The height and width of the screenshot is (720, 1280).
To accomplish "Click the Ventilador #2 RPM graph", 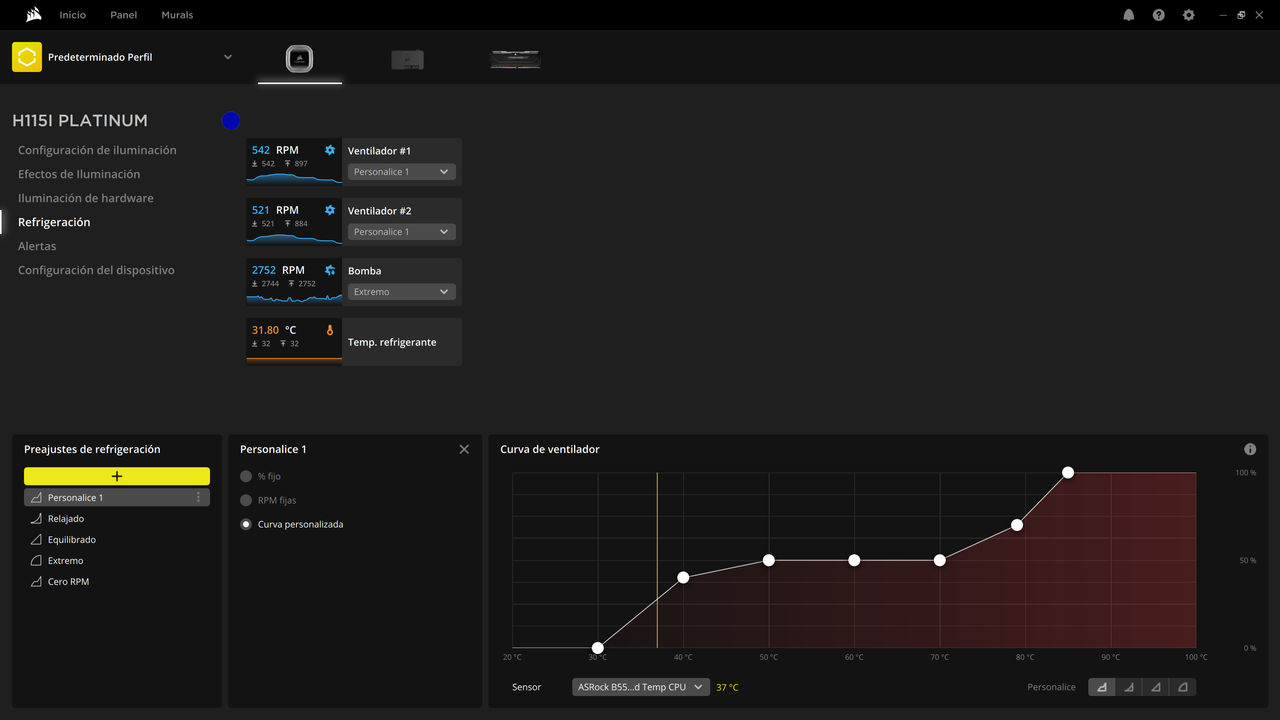I will (x=294, y=238).
